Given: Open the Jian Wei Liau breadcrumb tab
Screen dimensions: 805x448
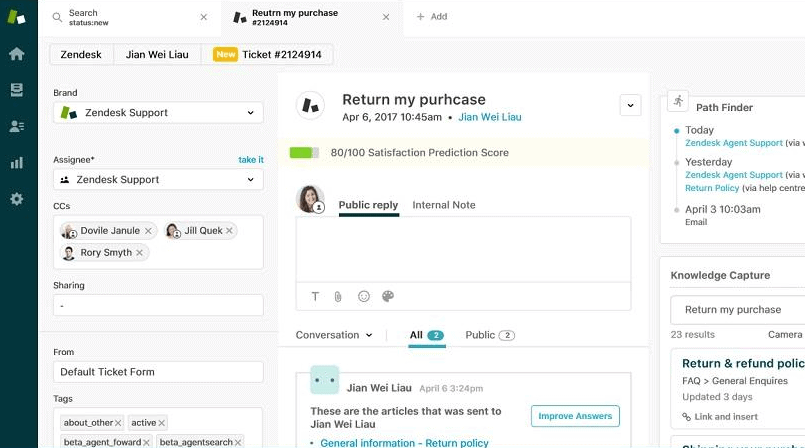Looking at the screenshot, I should click(x=157, y=54).
